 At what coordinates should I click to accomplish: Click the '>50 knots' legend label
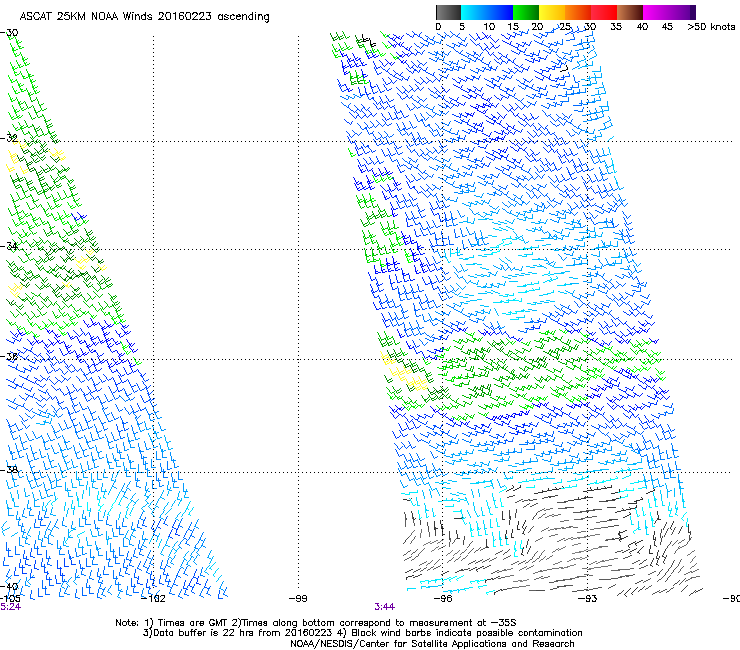[x=711, y=27]
